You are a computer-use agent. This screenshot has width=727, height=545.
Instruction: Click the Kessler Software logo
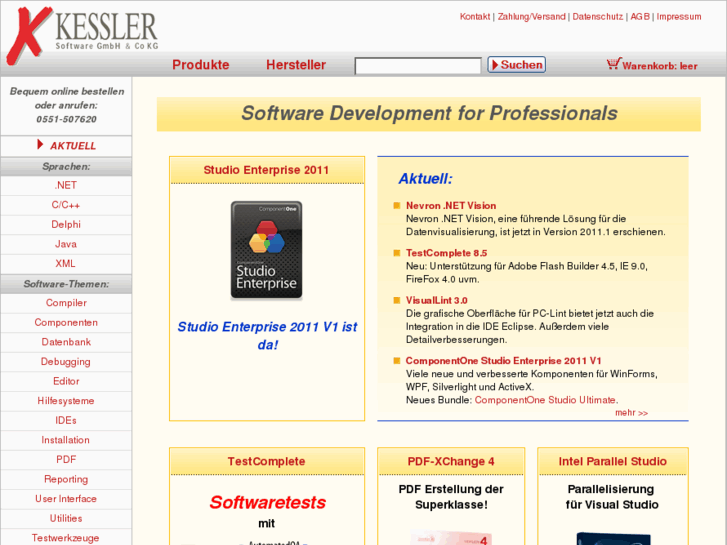coord(82,35)
